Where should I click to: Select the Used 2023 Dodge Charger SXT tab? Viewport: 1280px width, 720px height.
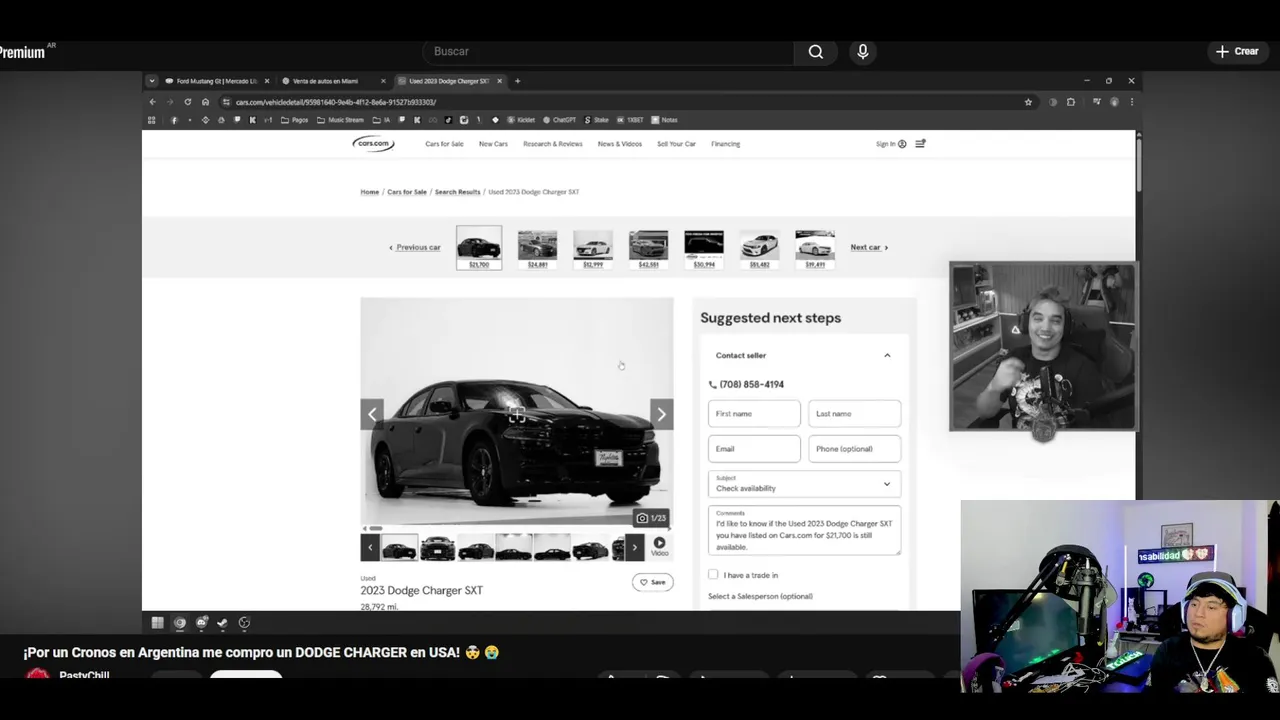[x=448, y=81]
